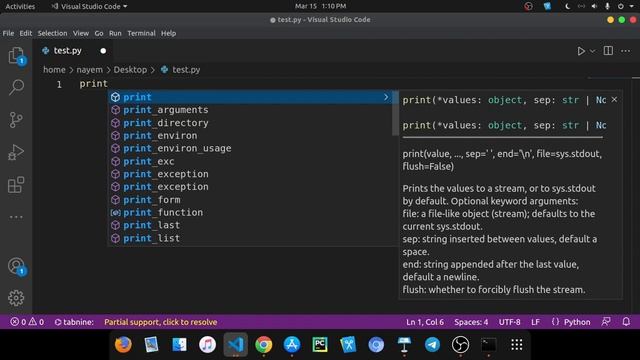Launch Google Chrome from dock
The height and width of the screenshot is (360, 640).
coord(264,344)
